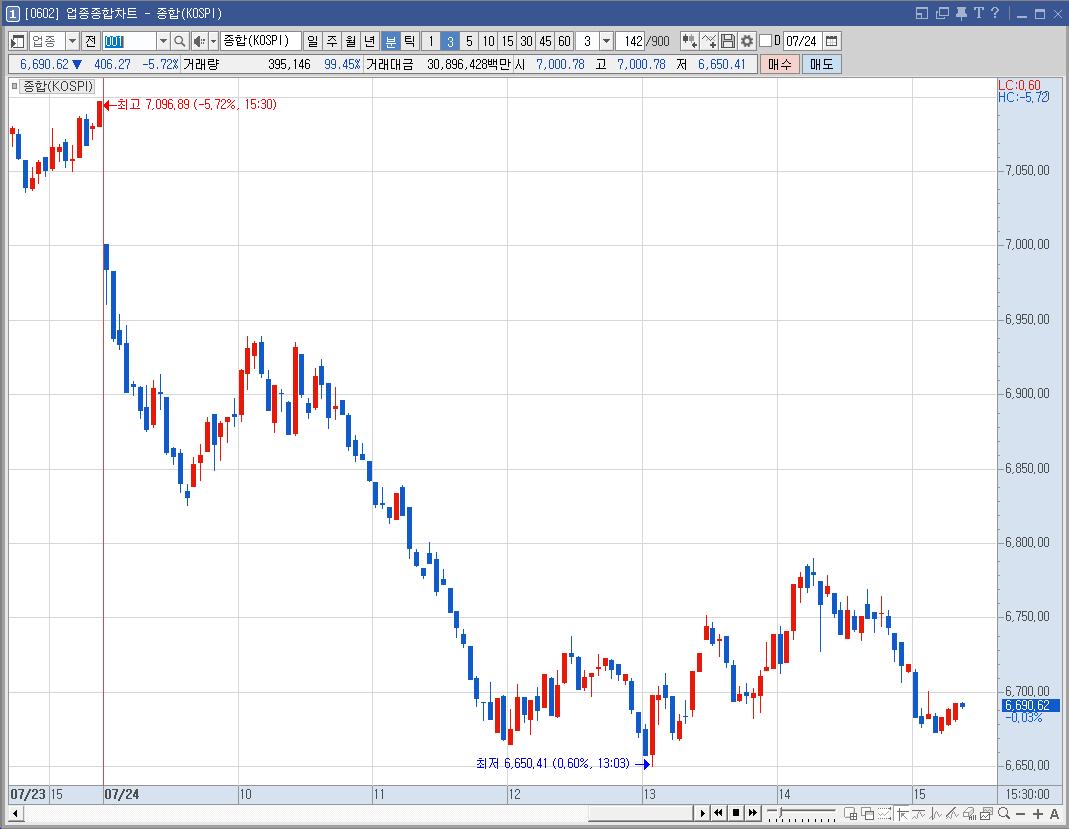Click the 매도 sell button

pos(822,64)
